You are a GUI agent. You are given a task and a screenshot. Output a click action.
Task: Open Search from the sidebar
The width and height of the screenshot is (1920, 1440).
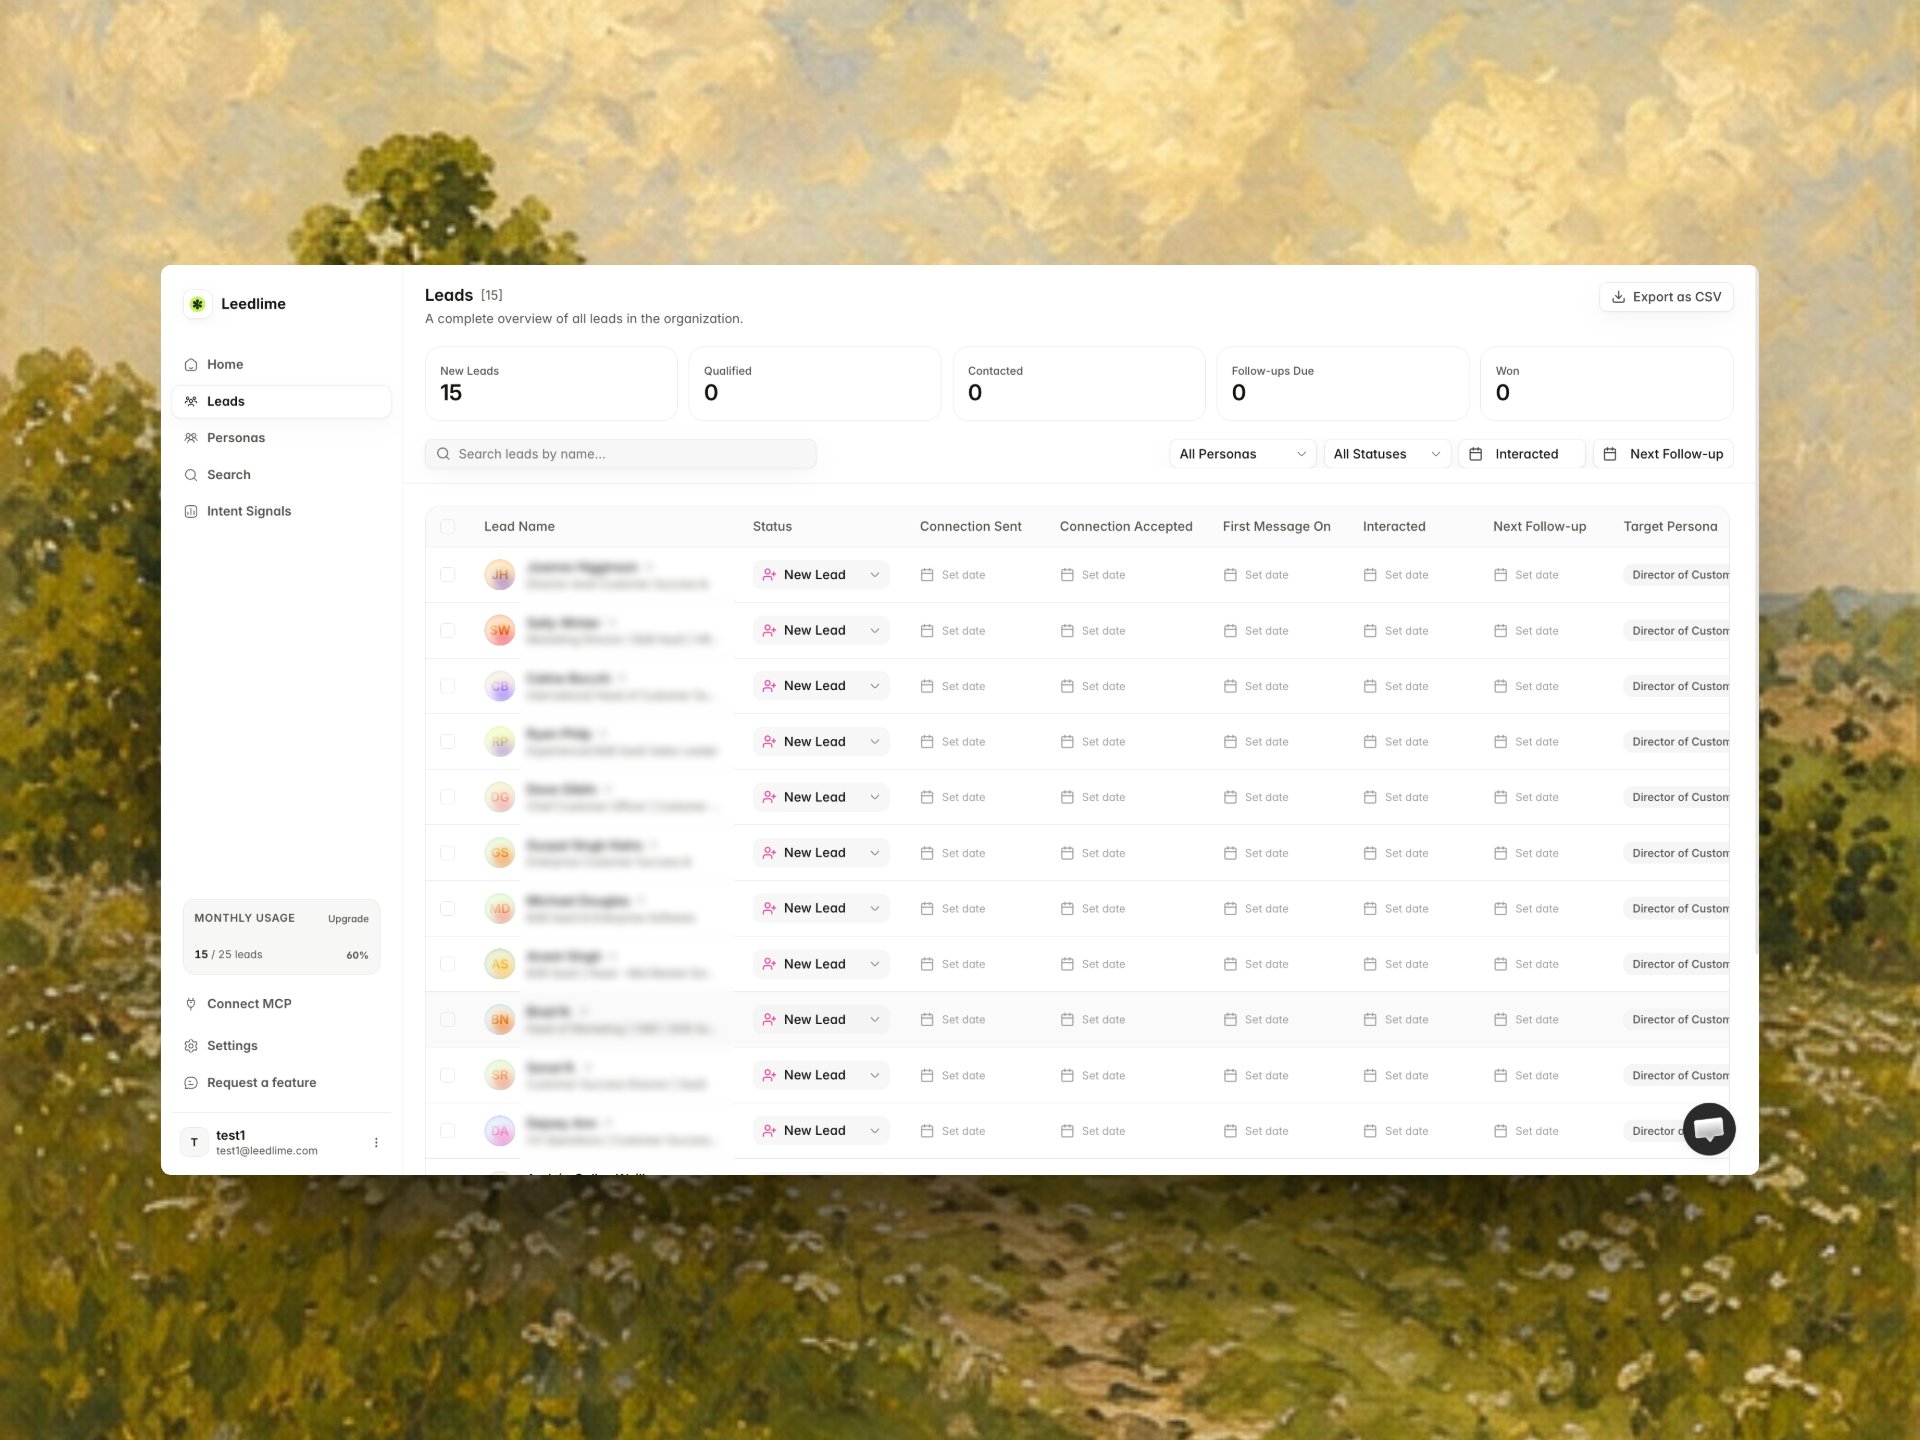coord(281,475)
